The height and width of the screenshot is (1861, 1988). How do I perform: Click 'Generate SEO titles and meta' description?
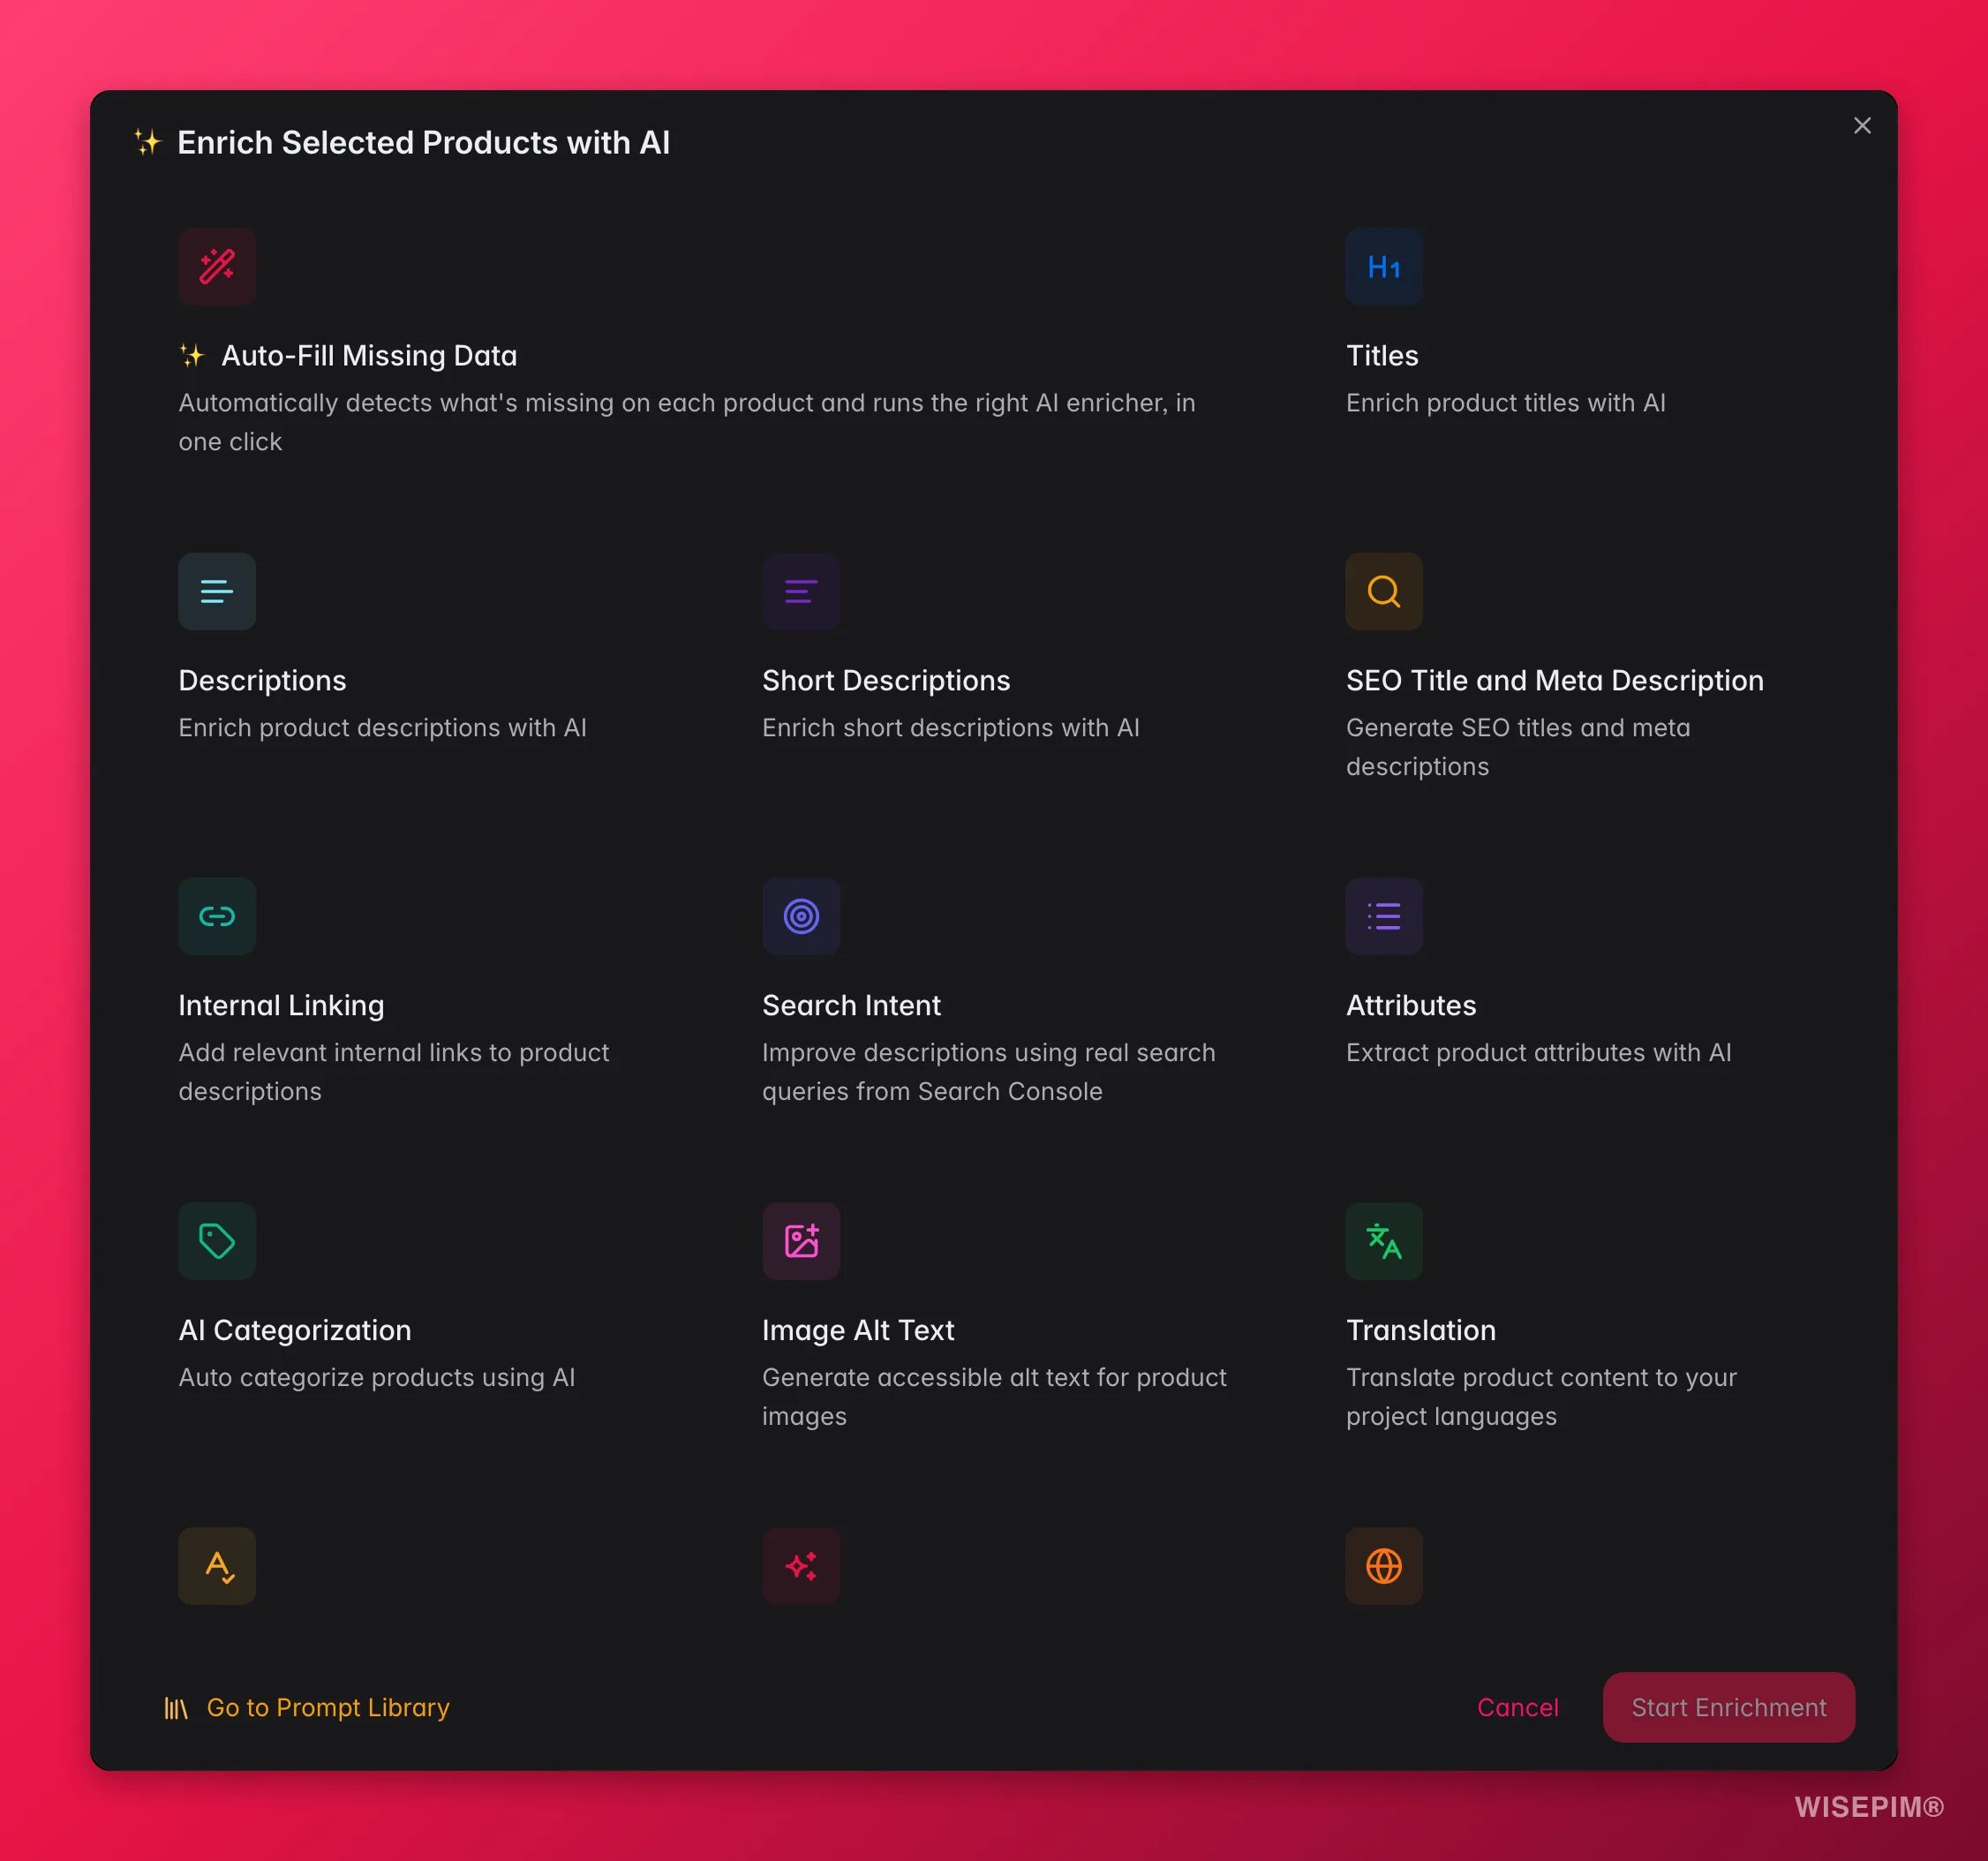(1518, 747)
